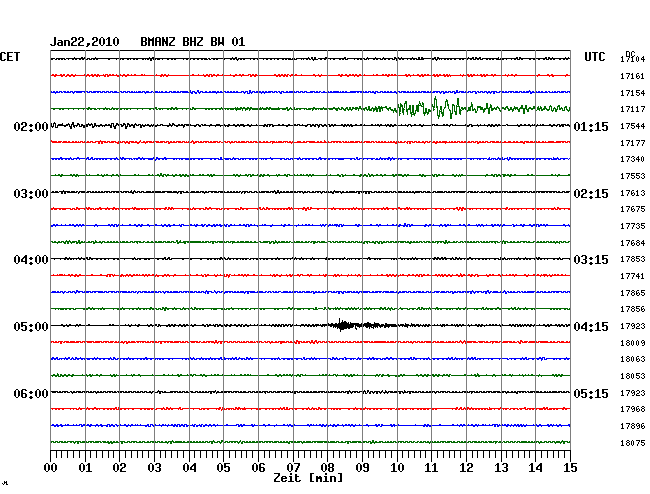The width and height of the screenshot is (650, 494).
Task: Click the 05:15 UTC time label
Action: point(591,393)
